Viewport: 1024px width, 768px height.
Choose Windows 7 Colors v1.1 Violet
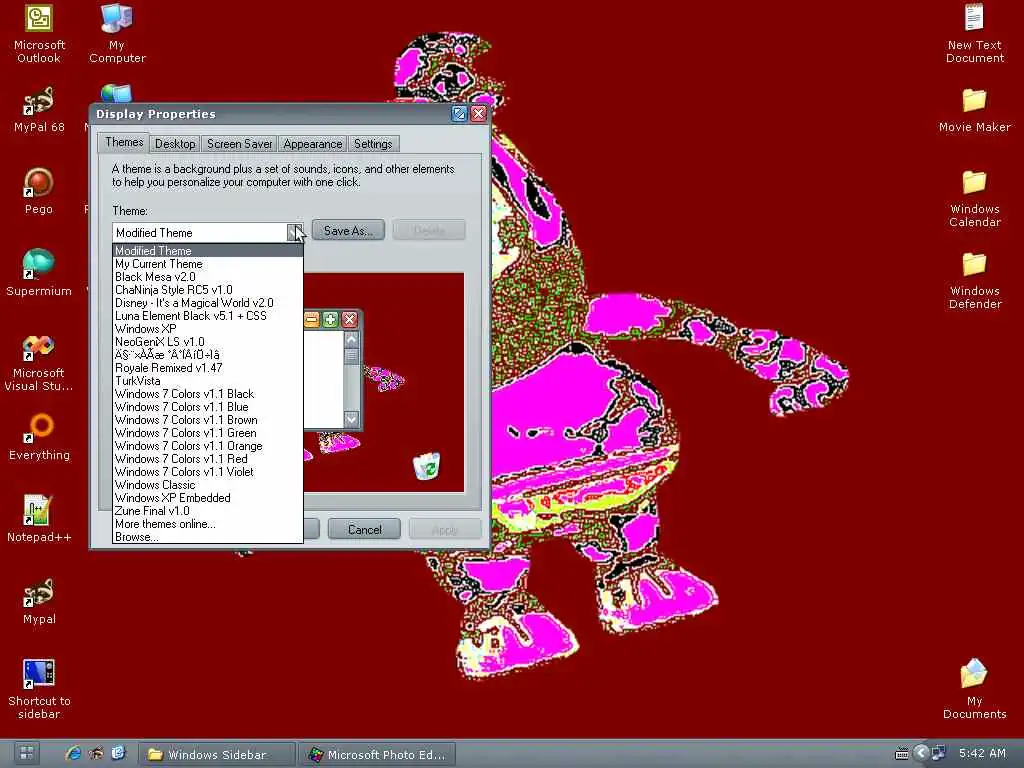point(208,472)
